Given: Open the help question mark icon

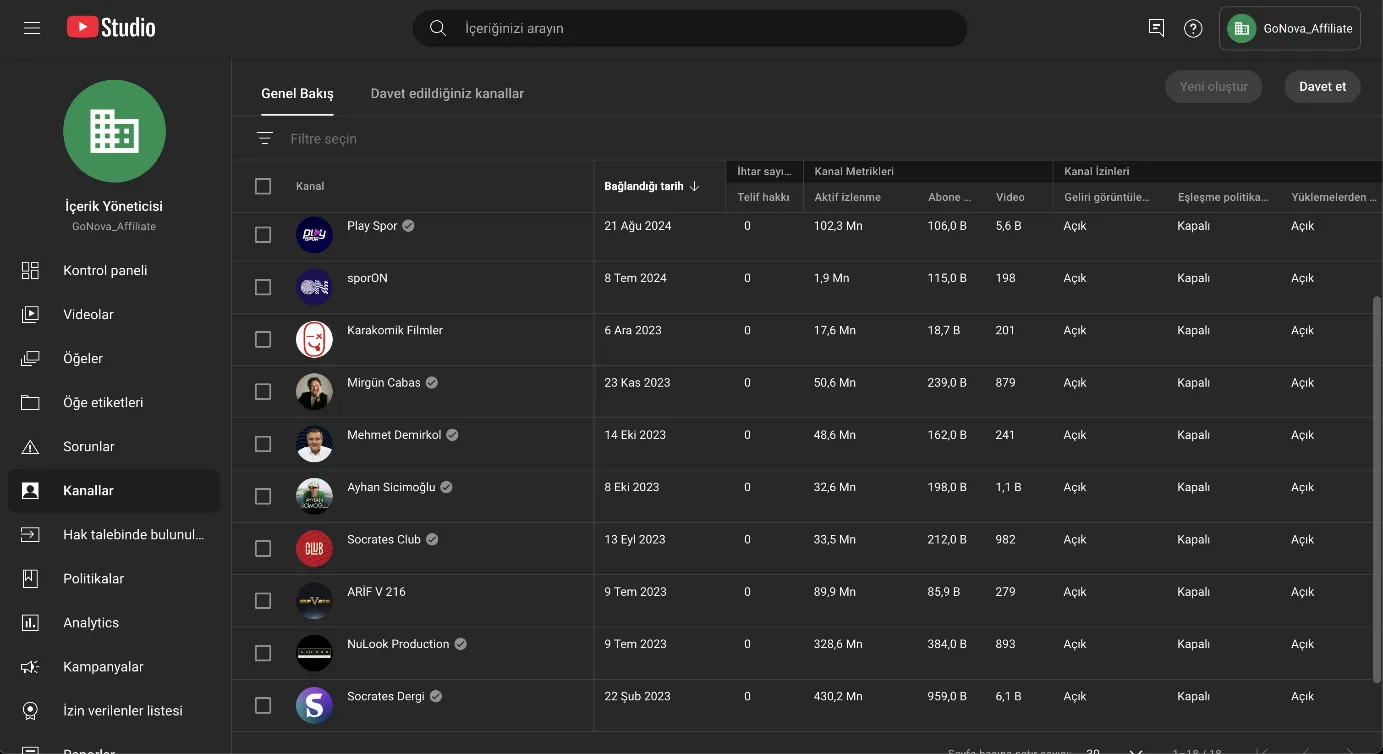Looking at the screenshot, I should tap(1193, 28).
